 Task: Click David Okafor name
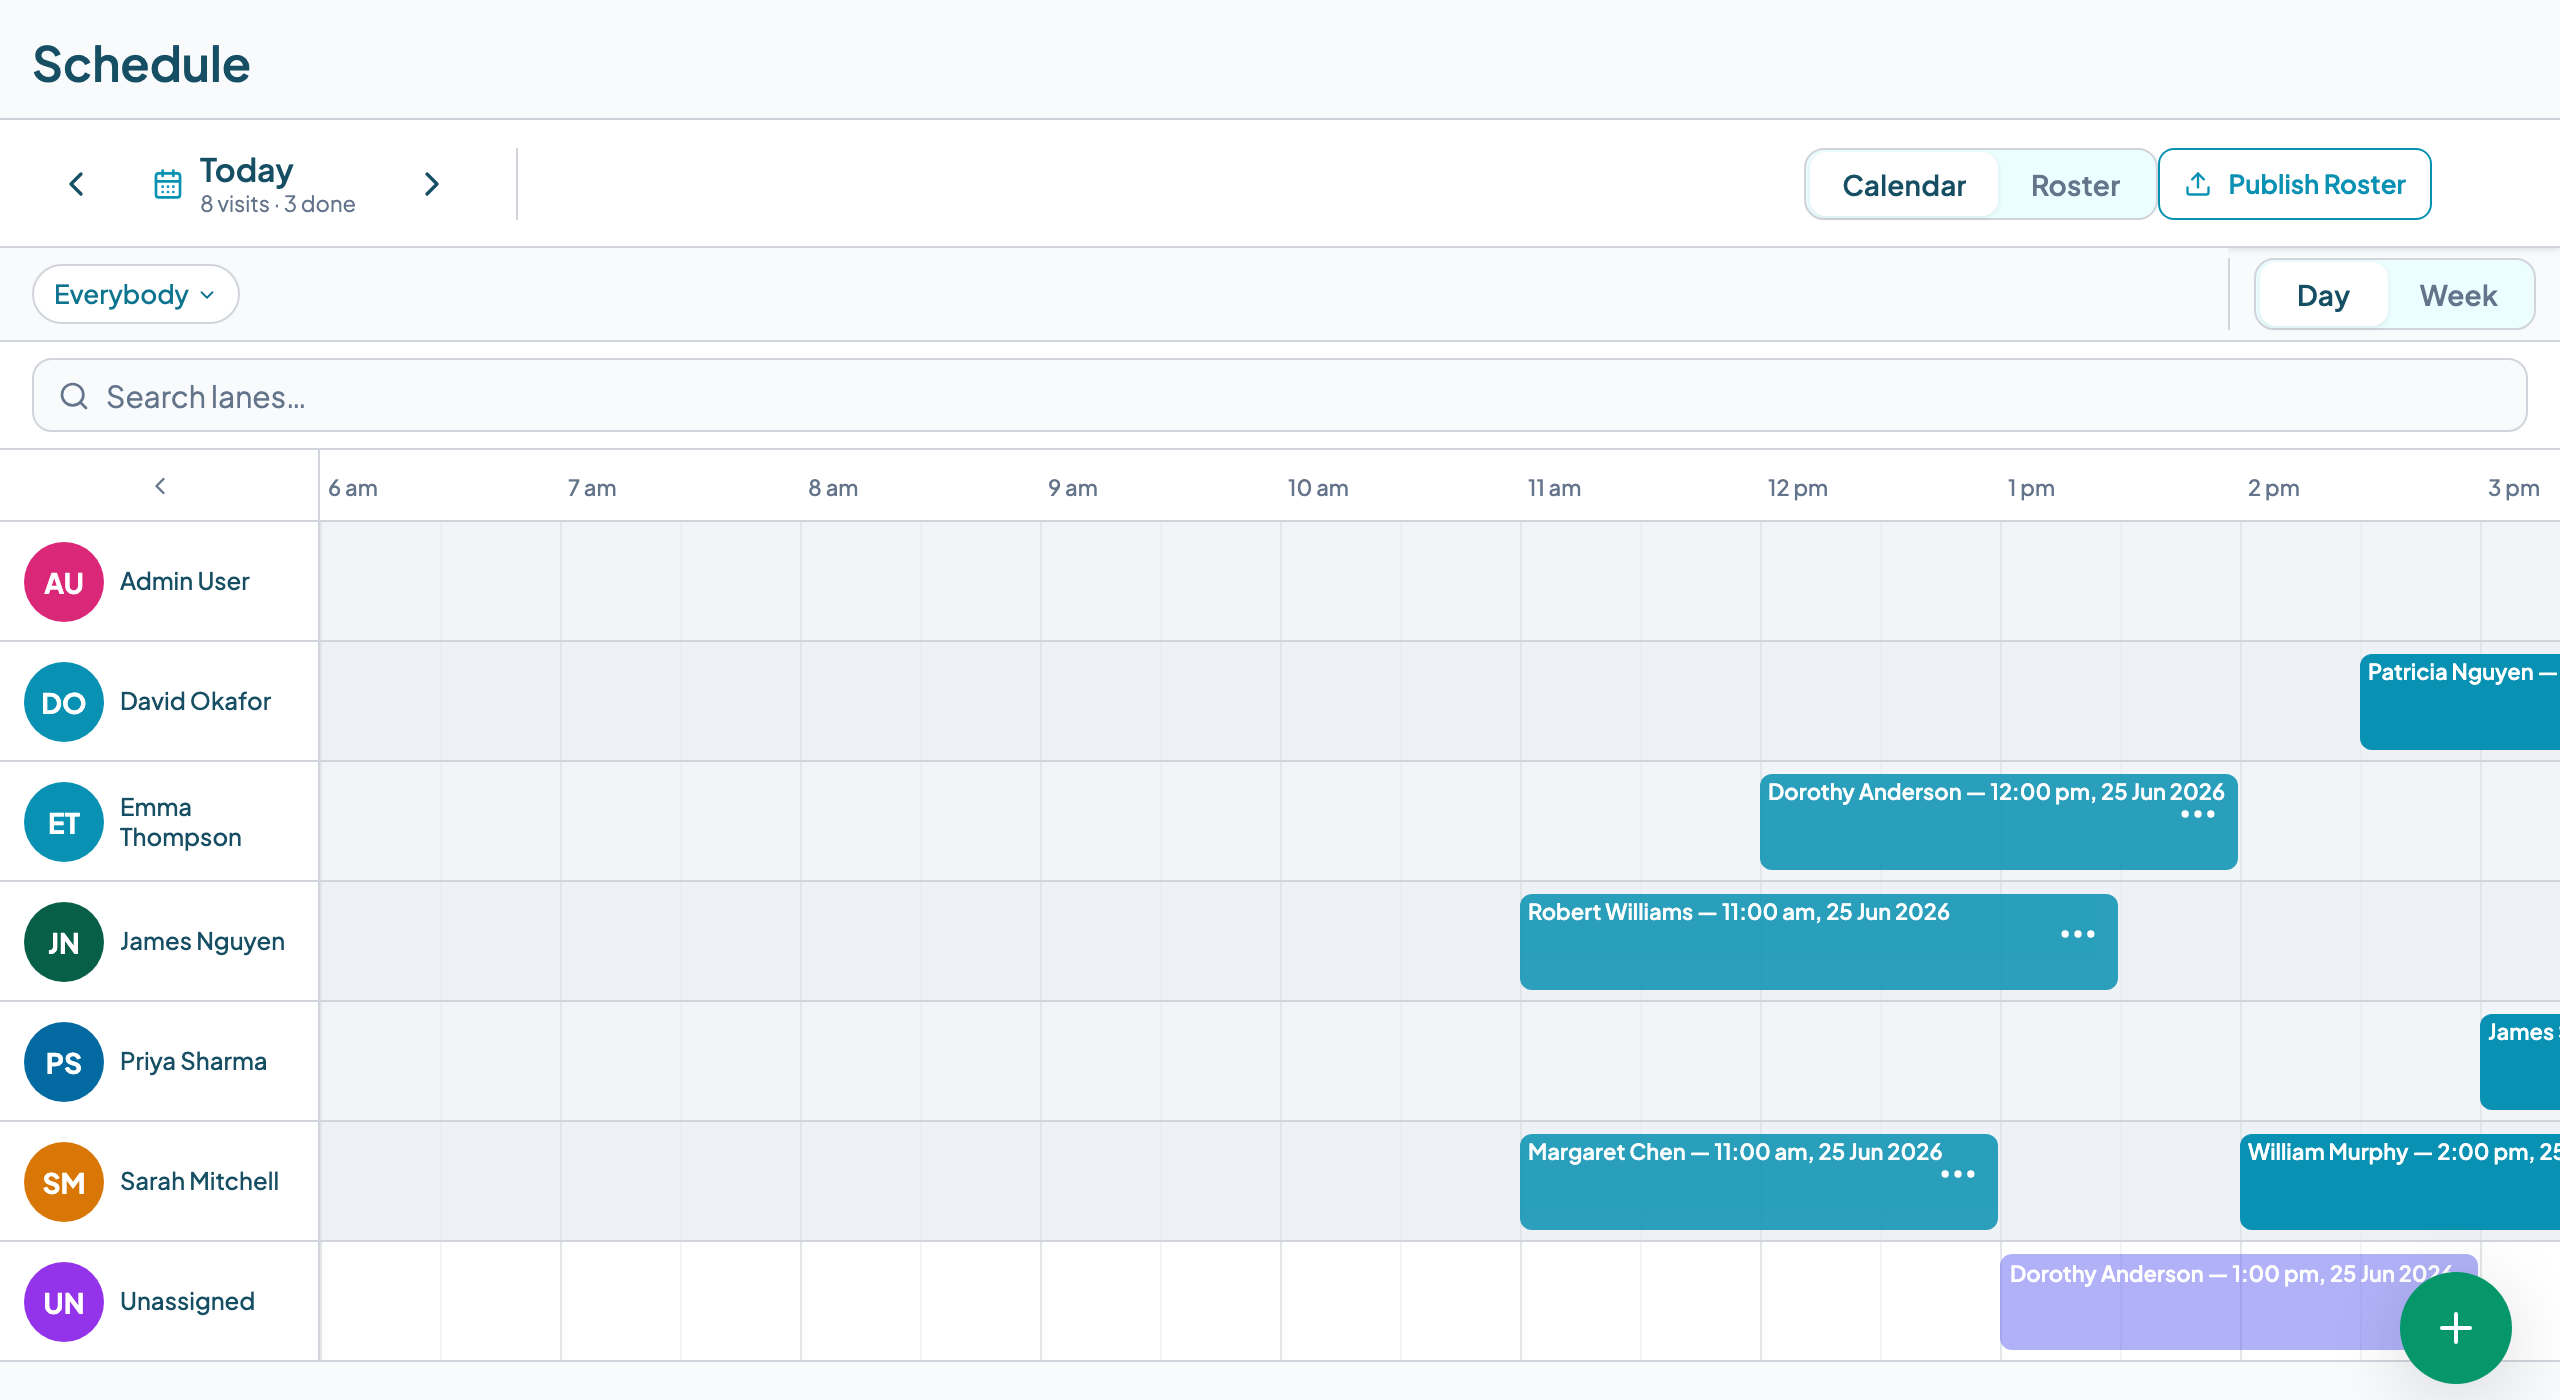tap(195, 702)
